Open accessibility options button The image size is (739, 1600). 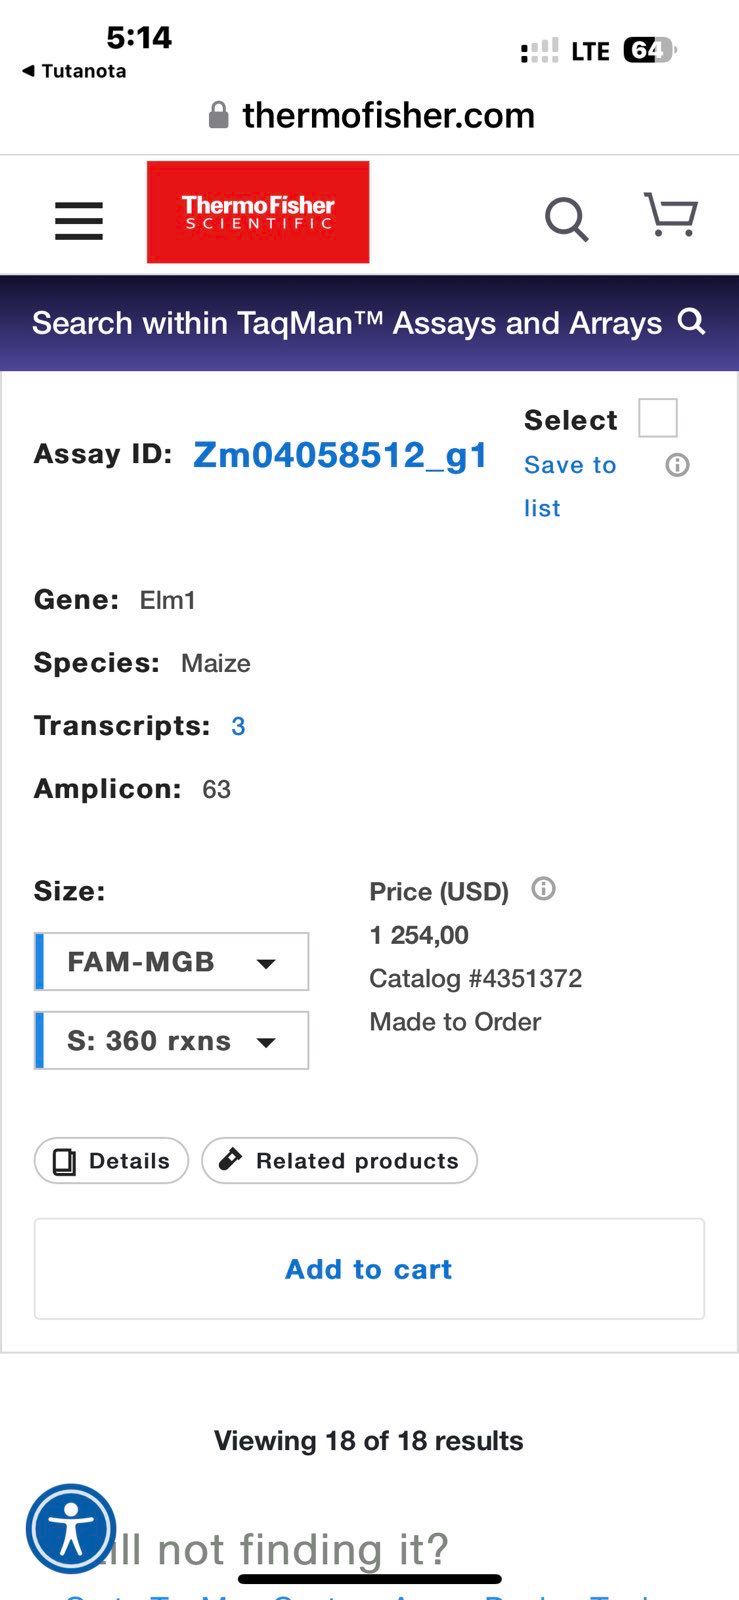pos(71,1529)
